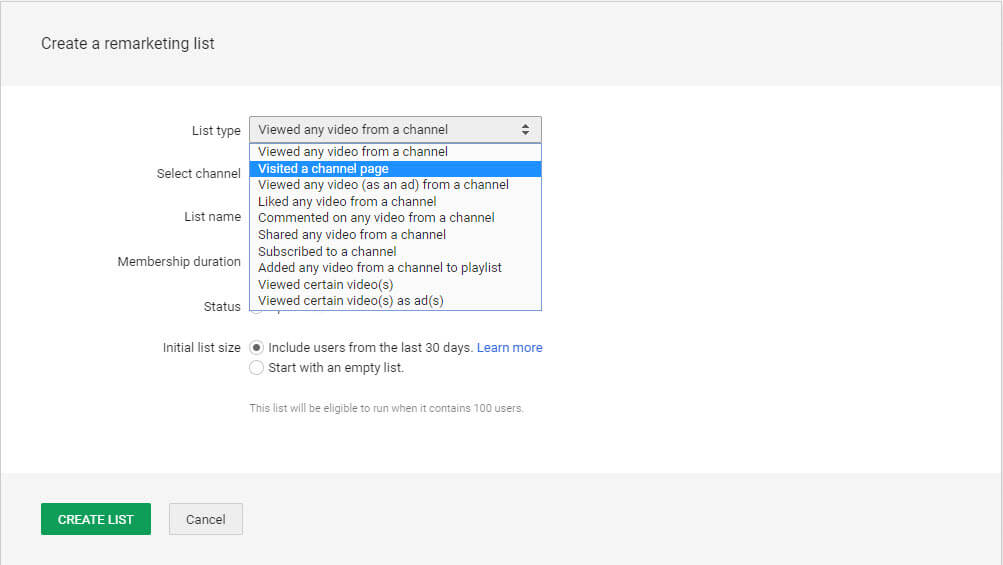Click the 'Create a remarketing list' heading
Image resolution: width=1003 pixels, height=565 pixels.
coord(128,44)
